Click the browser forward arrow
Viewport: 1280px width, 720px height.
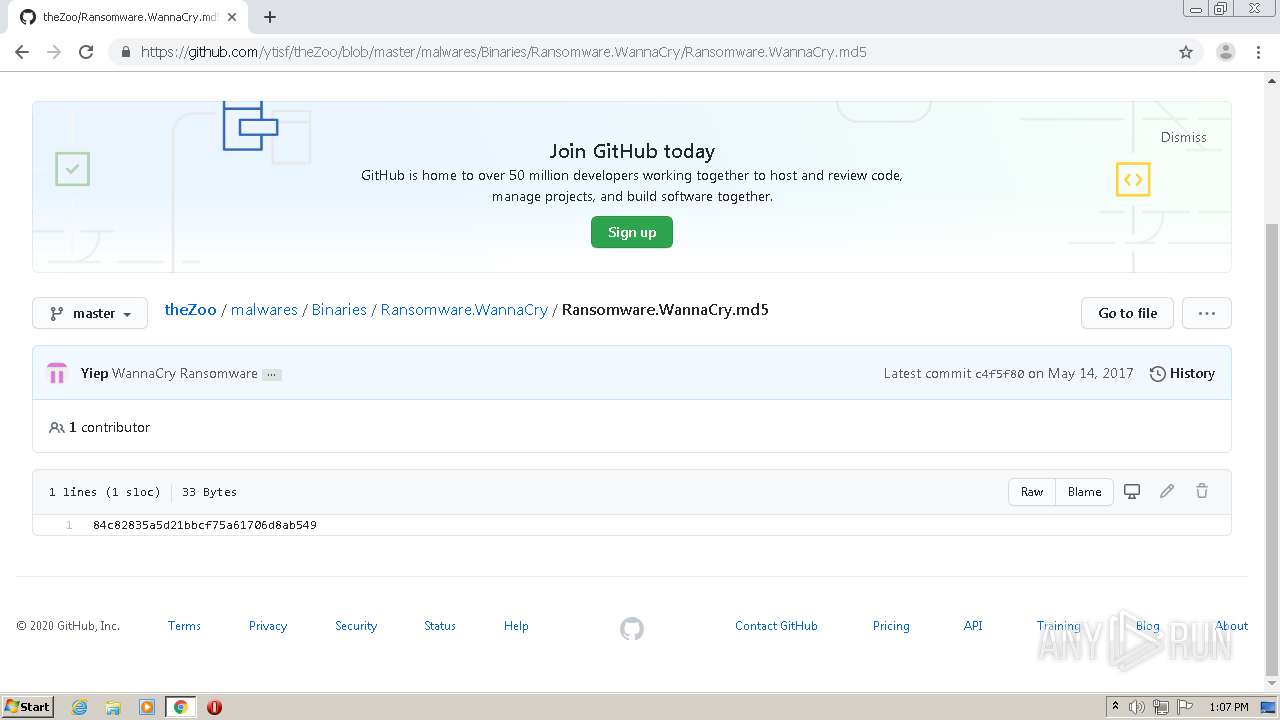point(54,52)
